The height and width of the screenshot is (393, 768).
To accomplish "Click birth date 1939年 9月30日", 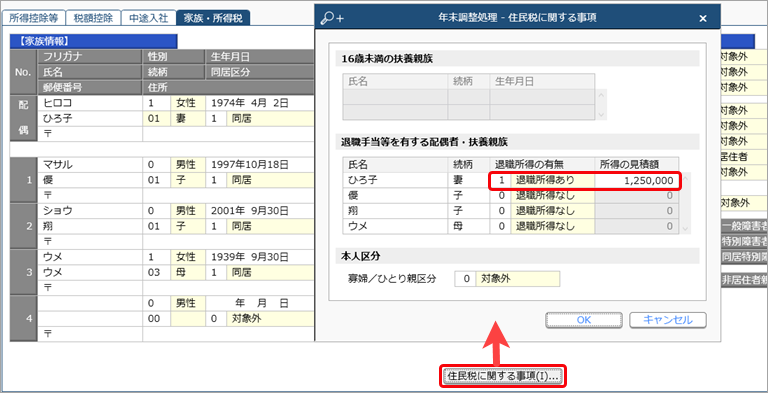I will 260,257.
